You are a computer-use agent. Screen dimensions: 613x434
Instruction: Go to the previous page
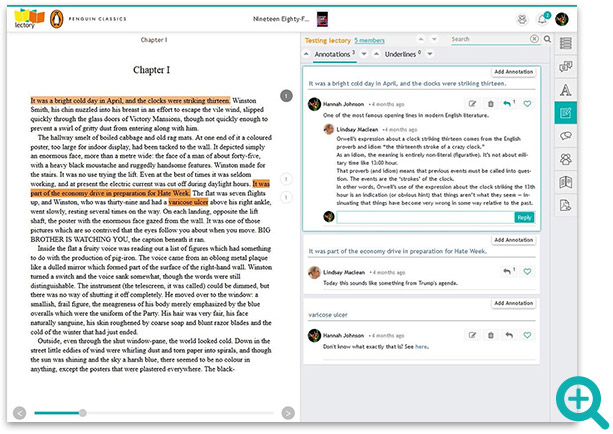20,413
